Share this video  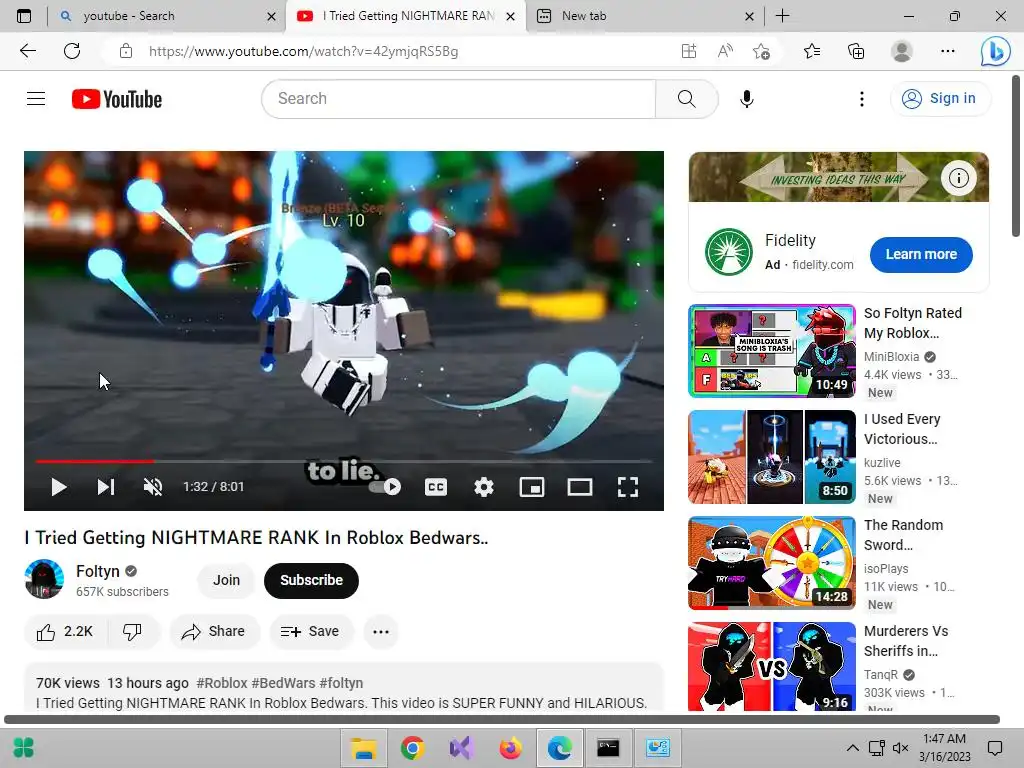click(214, 632)
